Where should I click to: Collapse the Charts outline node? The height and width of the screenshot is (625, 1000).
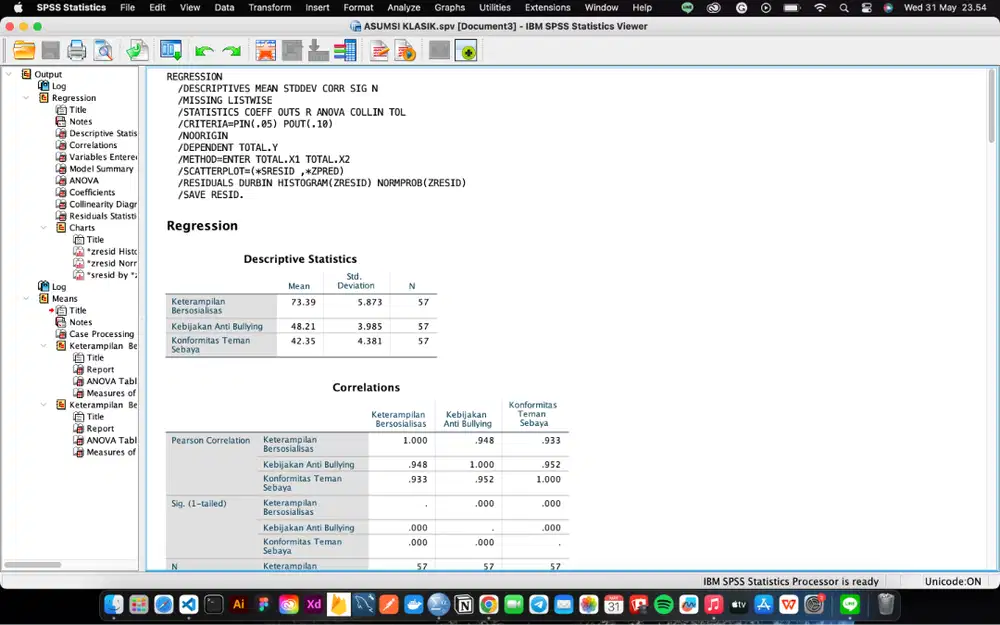43,228
